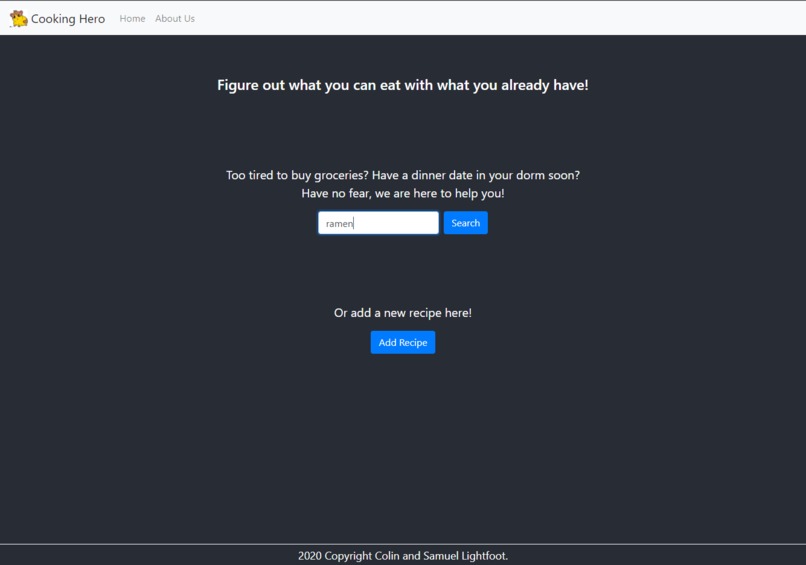Click the Cooking Hero logo icon
806x565 pixels.
[19, 19]
